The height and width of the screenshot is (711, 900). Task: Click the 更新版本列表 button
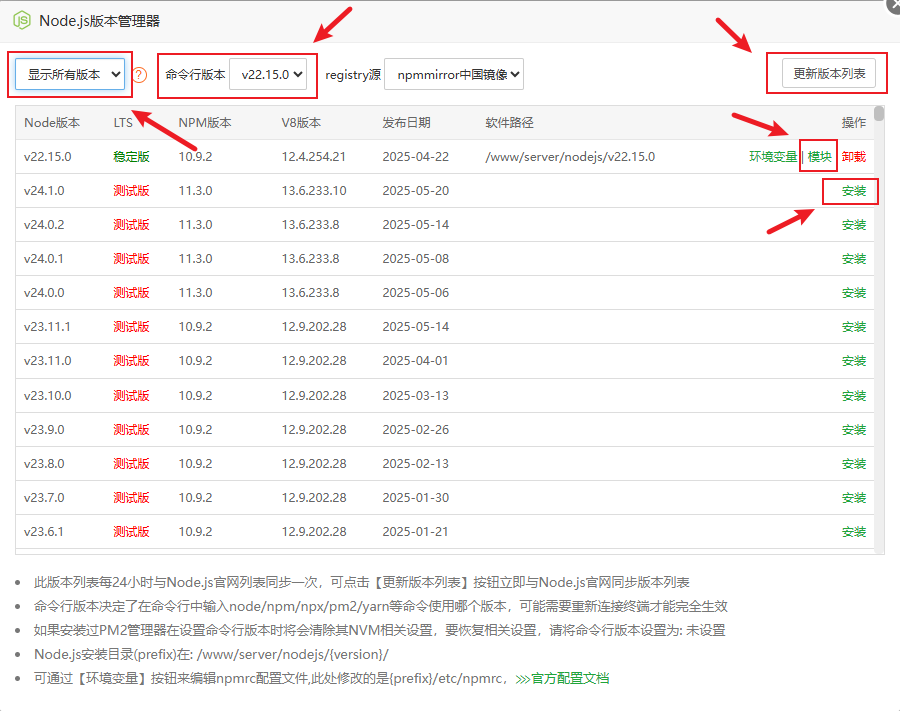pyautogui.click(x=829, y=73)
